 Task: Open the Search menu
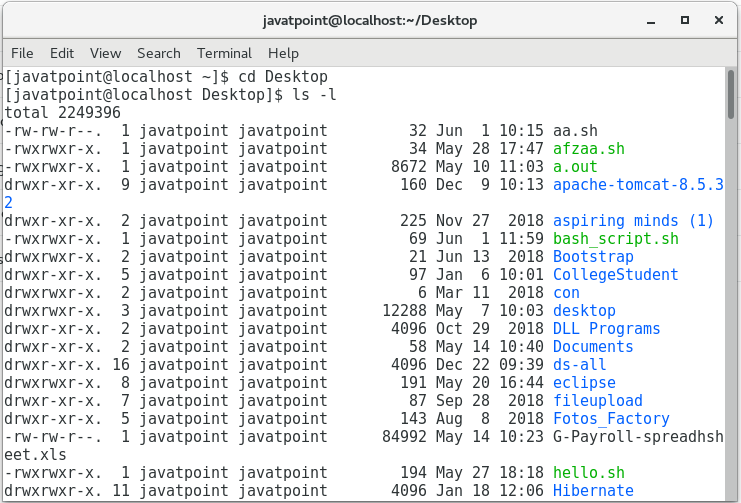[159, 53]
